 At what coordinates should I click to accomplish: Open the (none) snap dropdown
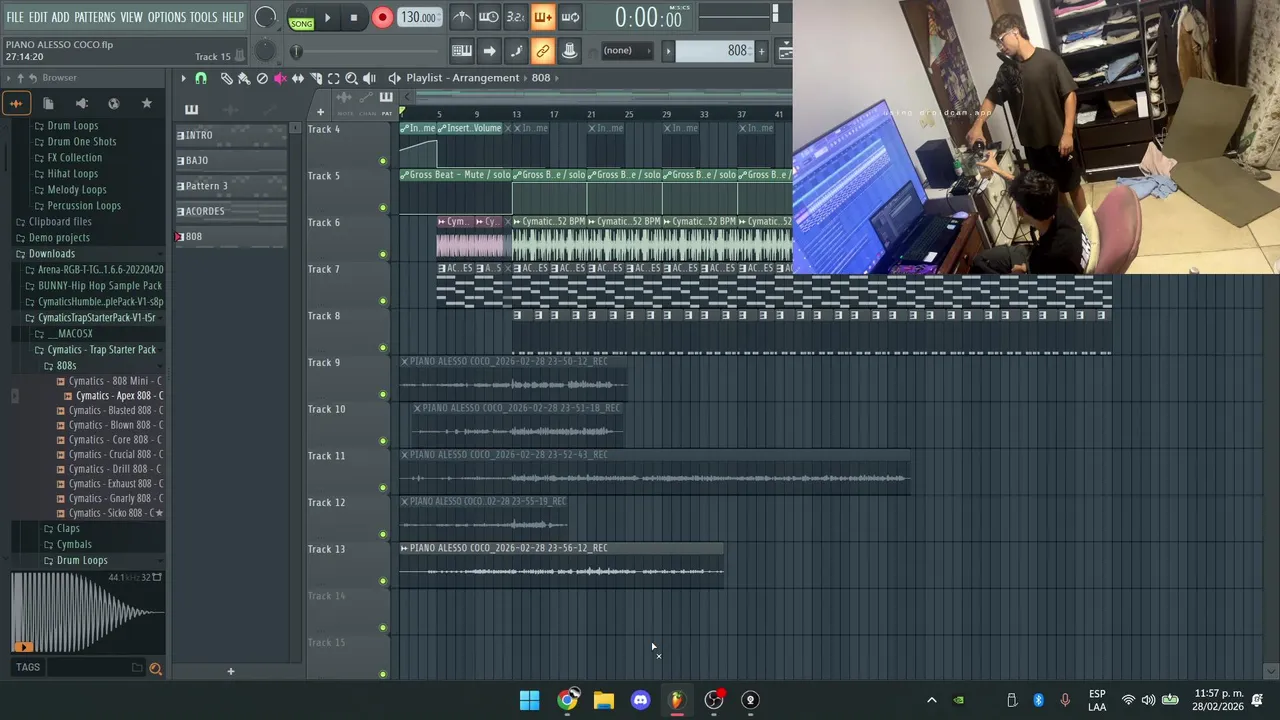(x=627, y=51)
